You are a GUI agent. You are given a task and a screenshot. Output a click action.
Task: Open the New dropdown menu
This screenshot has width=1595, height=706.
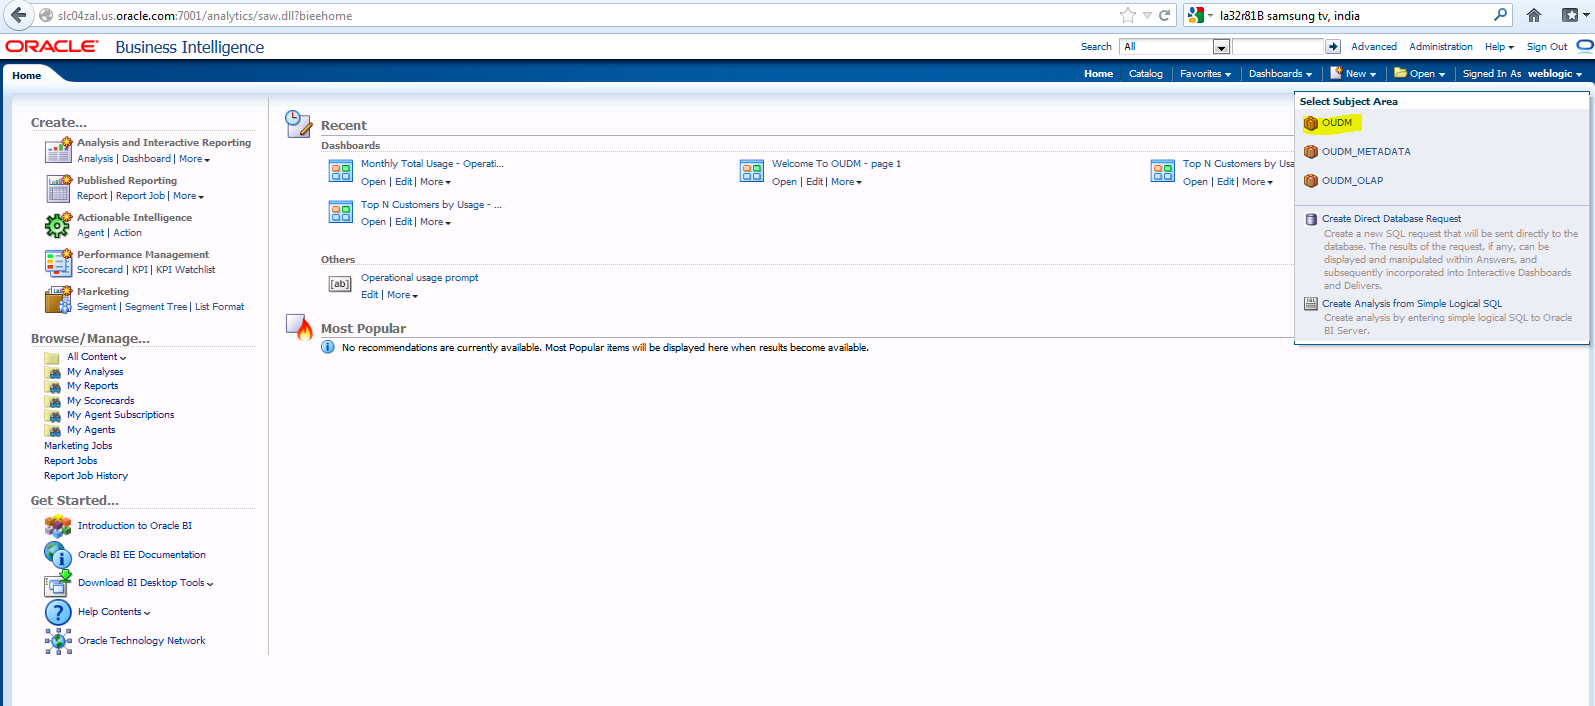(x=1353, y=74)
